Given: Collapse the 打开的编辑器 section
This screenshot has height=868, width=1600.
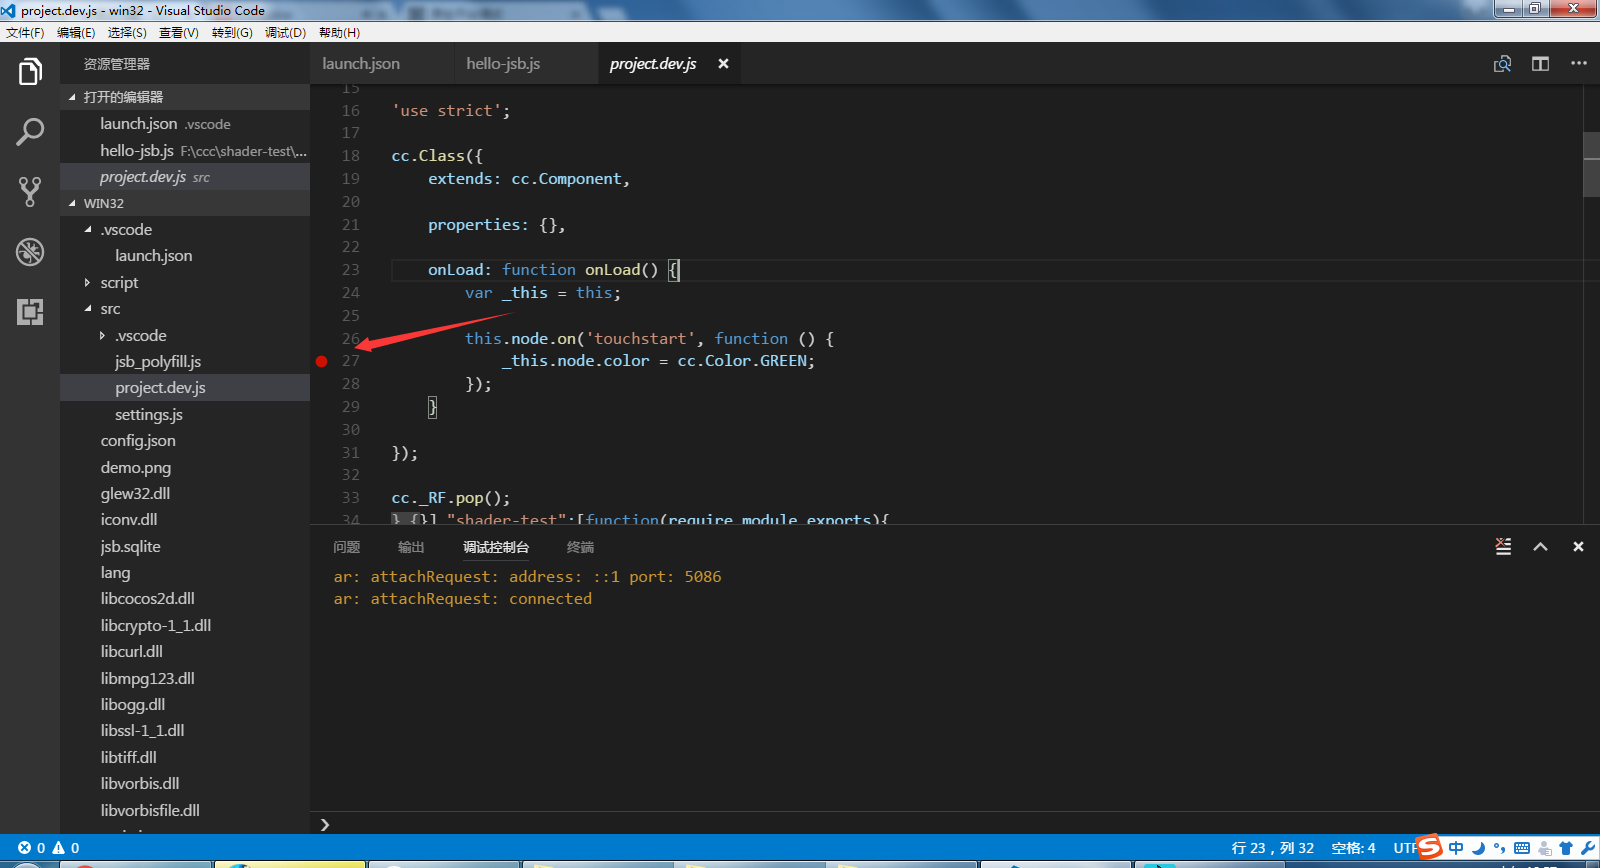Looking at the screenshot, I should point(185,97).
